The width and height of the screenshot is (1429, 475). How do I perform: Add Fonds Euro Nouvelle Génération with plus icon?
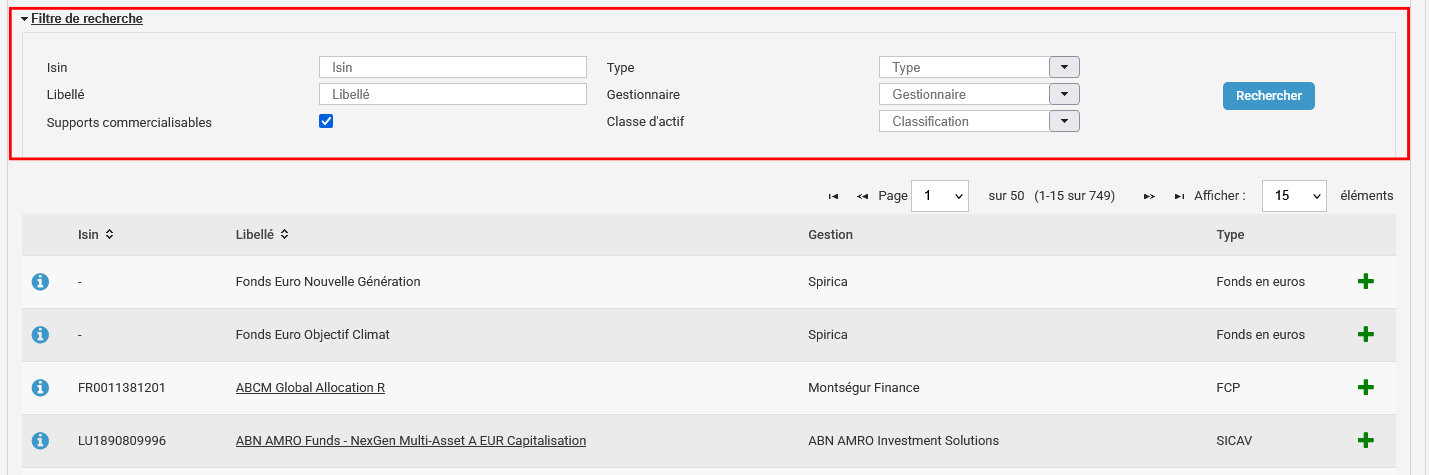click(1365, 282)
